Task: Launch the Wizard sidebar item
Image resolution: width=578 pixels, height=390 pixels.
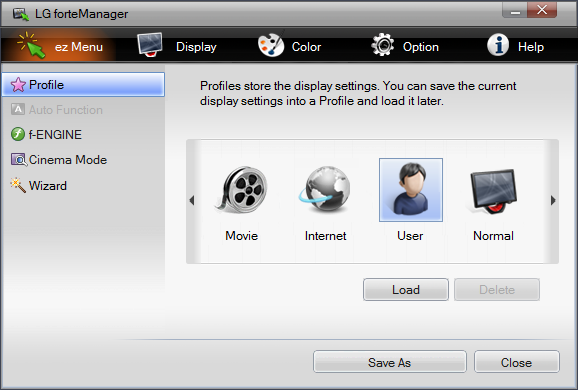Action: pyautogui.click(x=83, y=185)
